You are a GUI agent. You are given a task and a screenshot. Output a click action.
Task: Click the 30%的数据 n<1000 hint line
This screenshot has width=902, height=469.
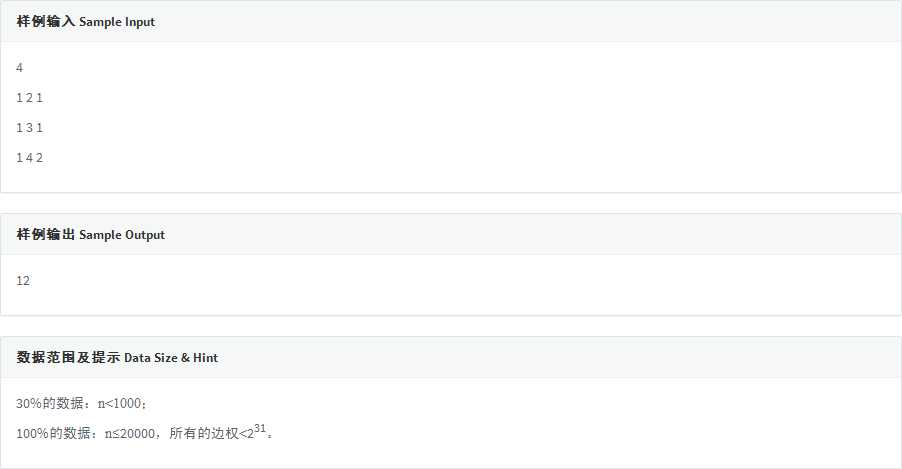pos(81,403)
